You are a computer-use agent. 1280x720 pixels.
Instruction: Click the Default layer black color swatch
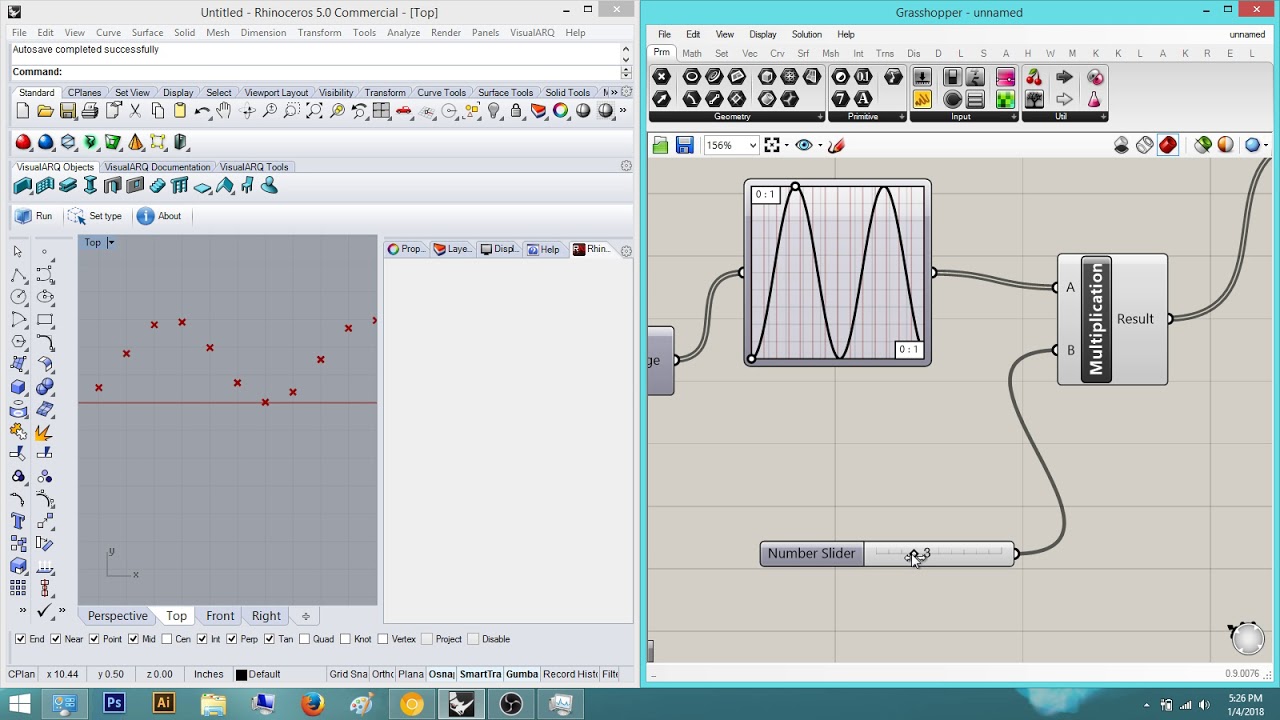click(241, 675)
